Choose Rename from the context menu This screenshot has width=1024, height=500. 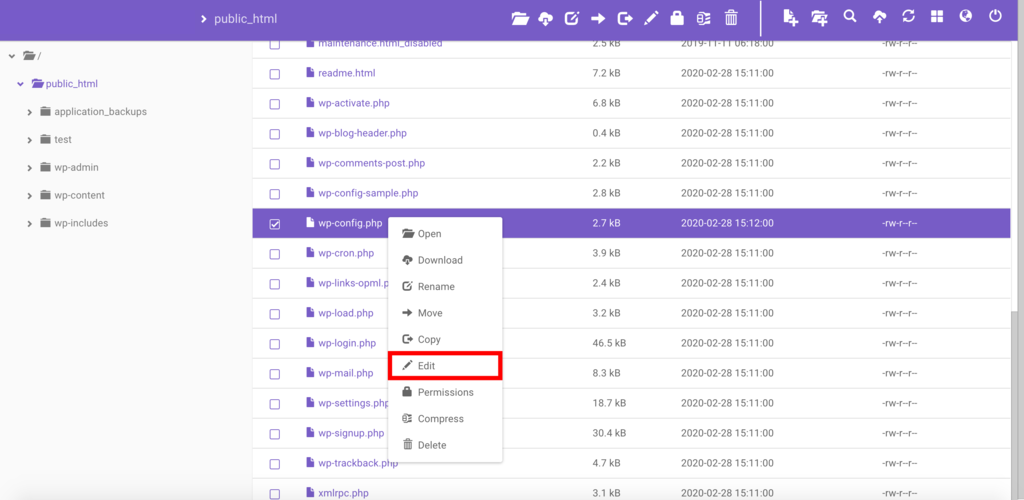pos(445,287)
